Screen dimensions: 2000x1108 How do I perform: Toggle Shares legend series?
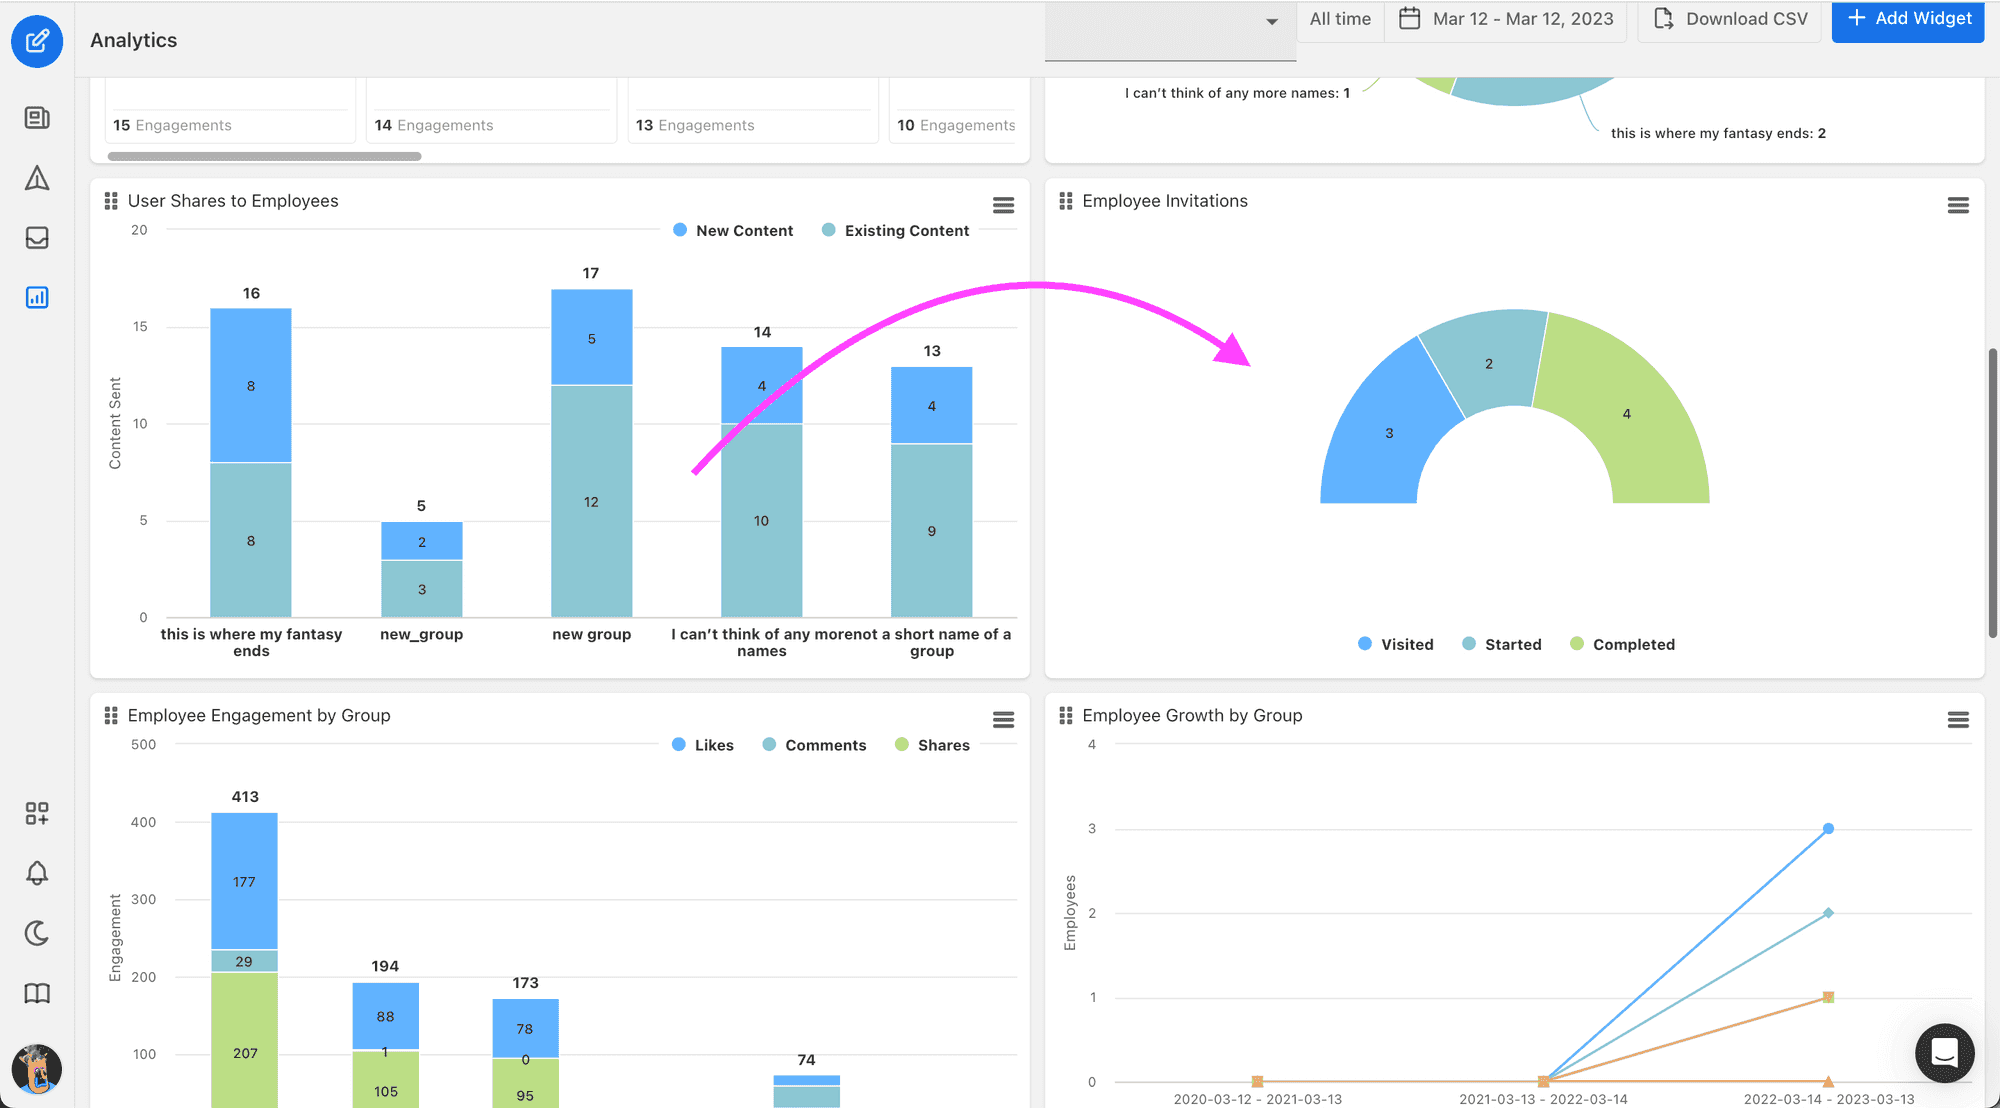[x=932, y=745]
